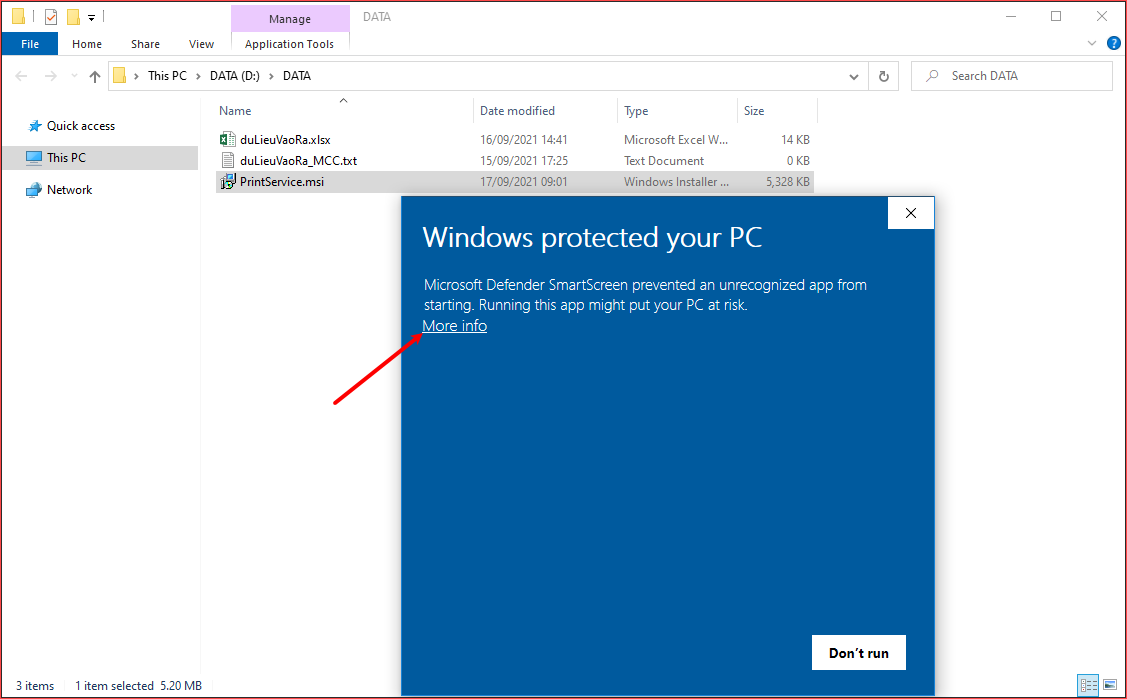This screenshot has width=1127, height=699.
Task: Click the folder icon in address bar
Action: tap(120, 75)
